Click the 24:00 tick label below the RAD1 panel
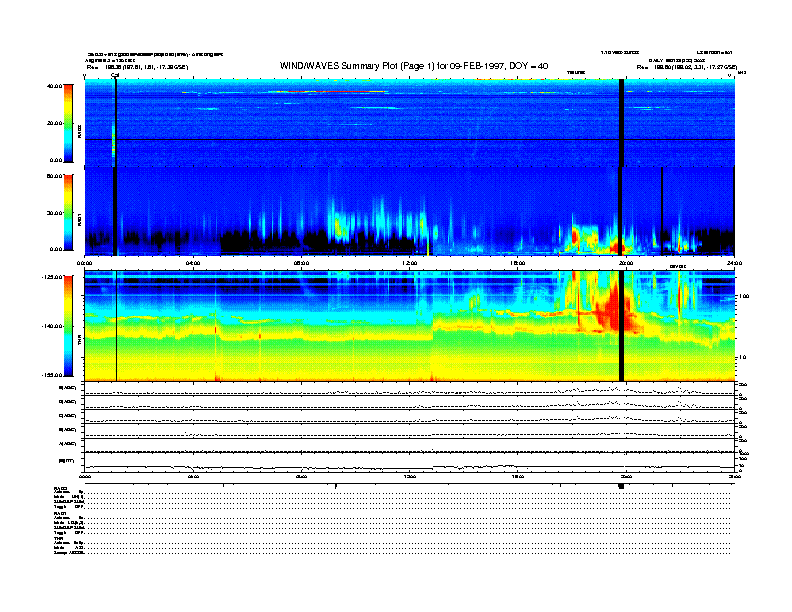Screen dimensions: 792x612 tap(734, 263)
